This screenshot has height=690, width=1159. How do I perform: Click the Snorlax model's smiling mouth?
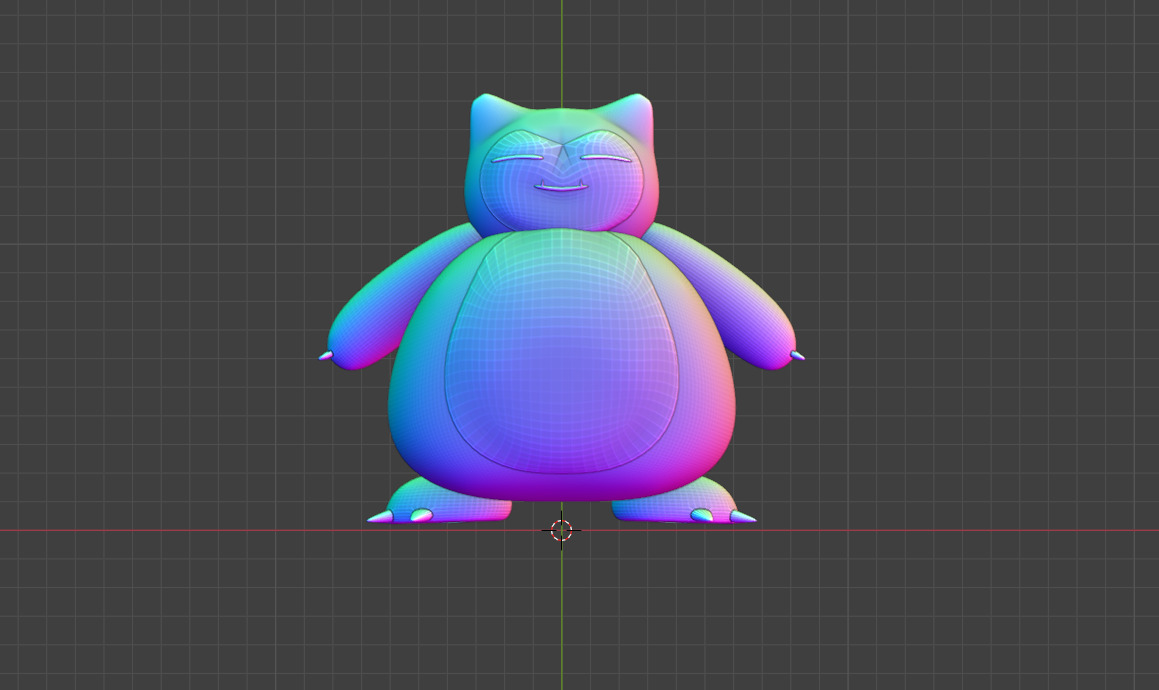(x=561, y=186)
